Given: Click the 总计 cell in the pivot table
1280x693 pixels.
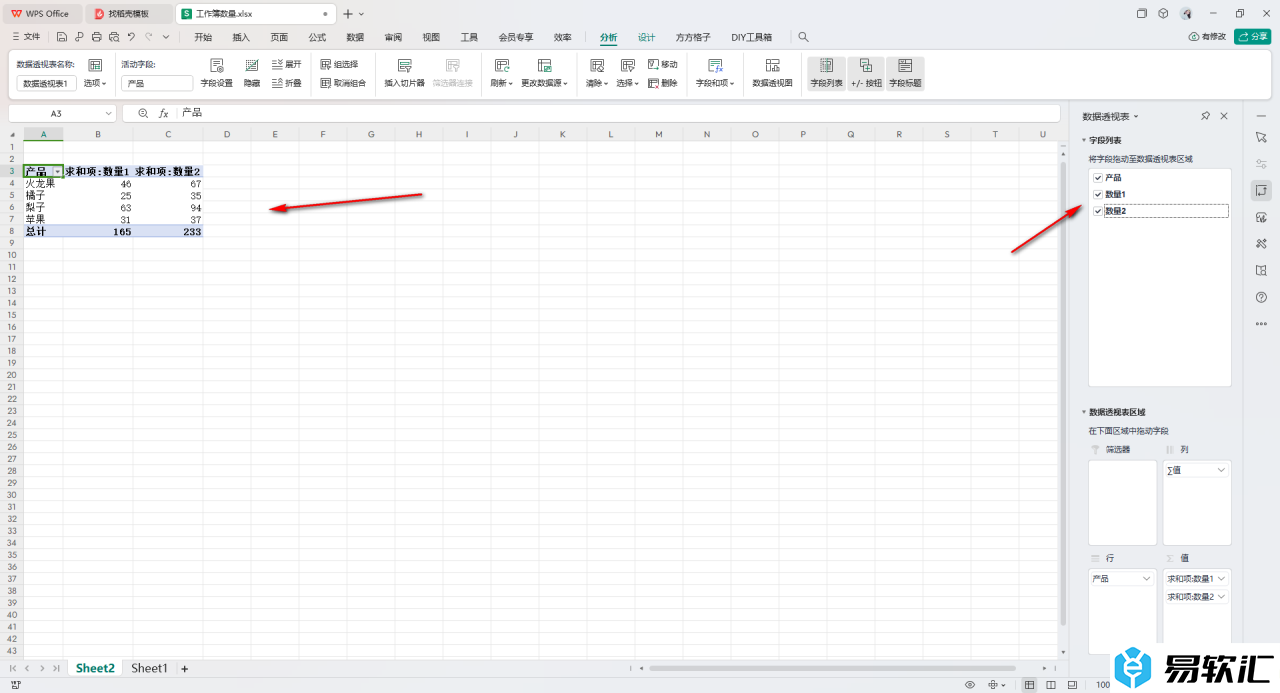Looking at the screenshot, I should coord(43,231).
